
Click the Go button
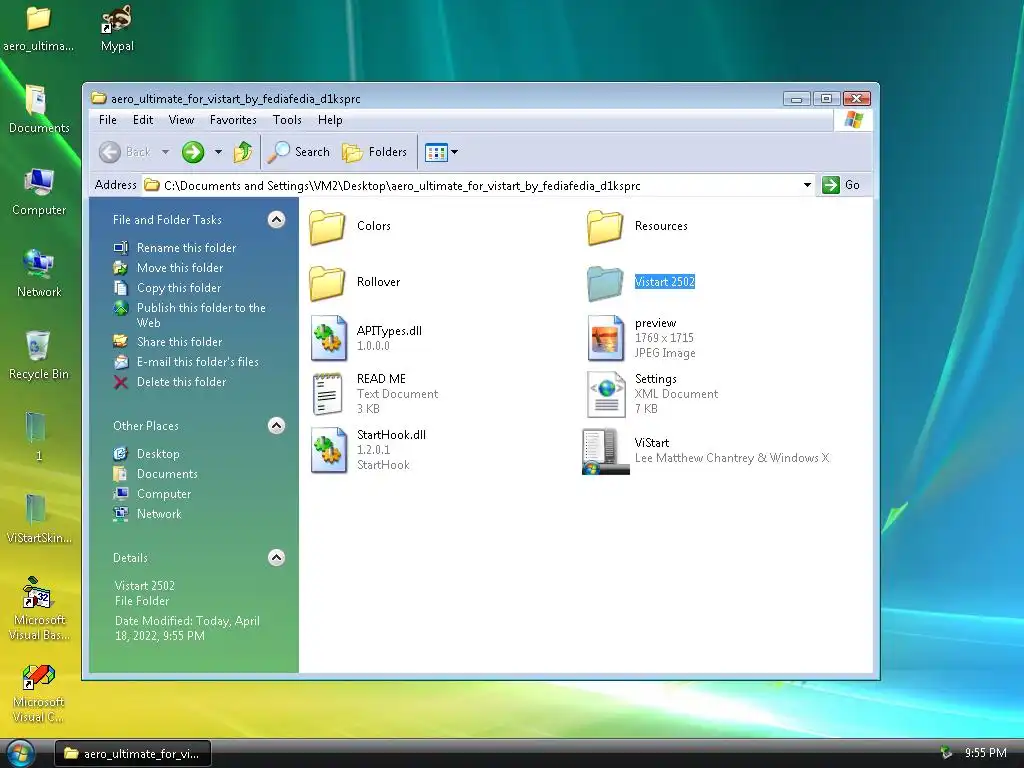(x=841, y=185)
